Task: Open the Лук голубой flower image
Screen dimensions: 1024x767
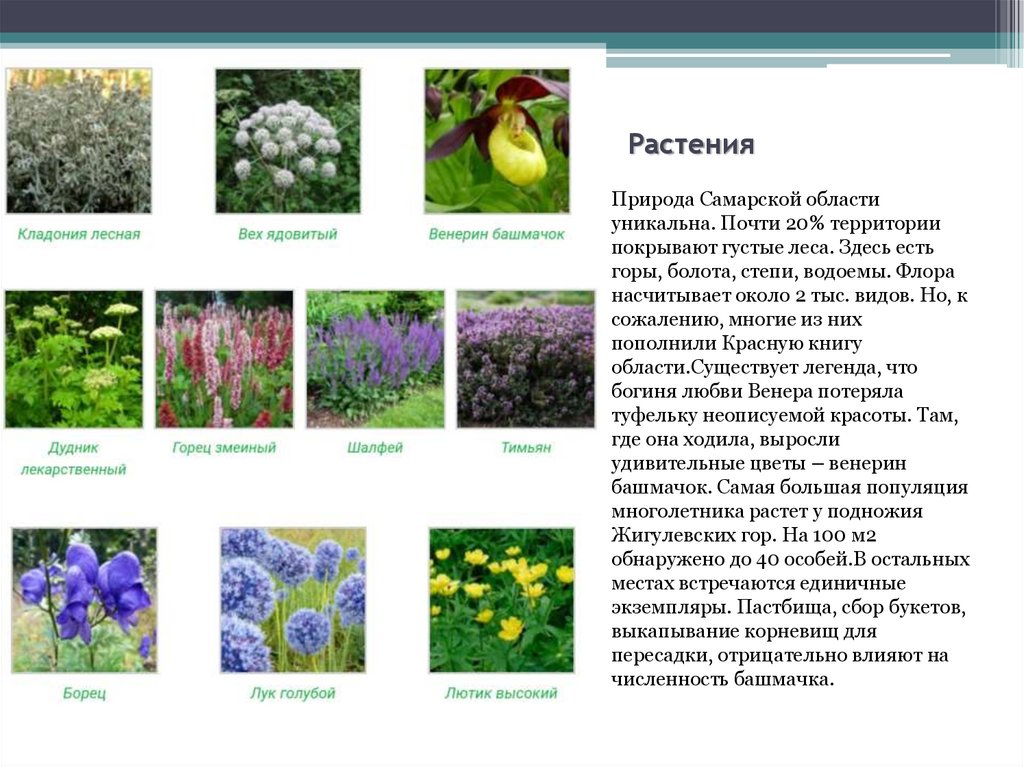Action: point(293,600)
